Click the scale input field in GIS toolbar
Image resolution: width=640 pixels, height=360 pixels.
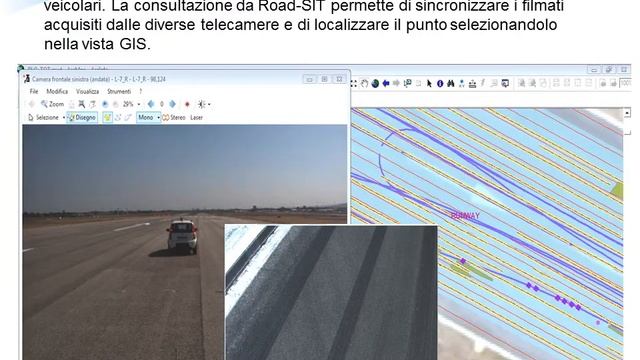pos(626,84)
